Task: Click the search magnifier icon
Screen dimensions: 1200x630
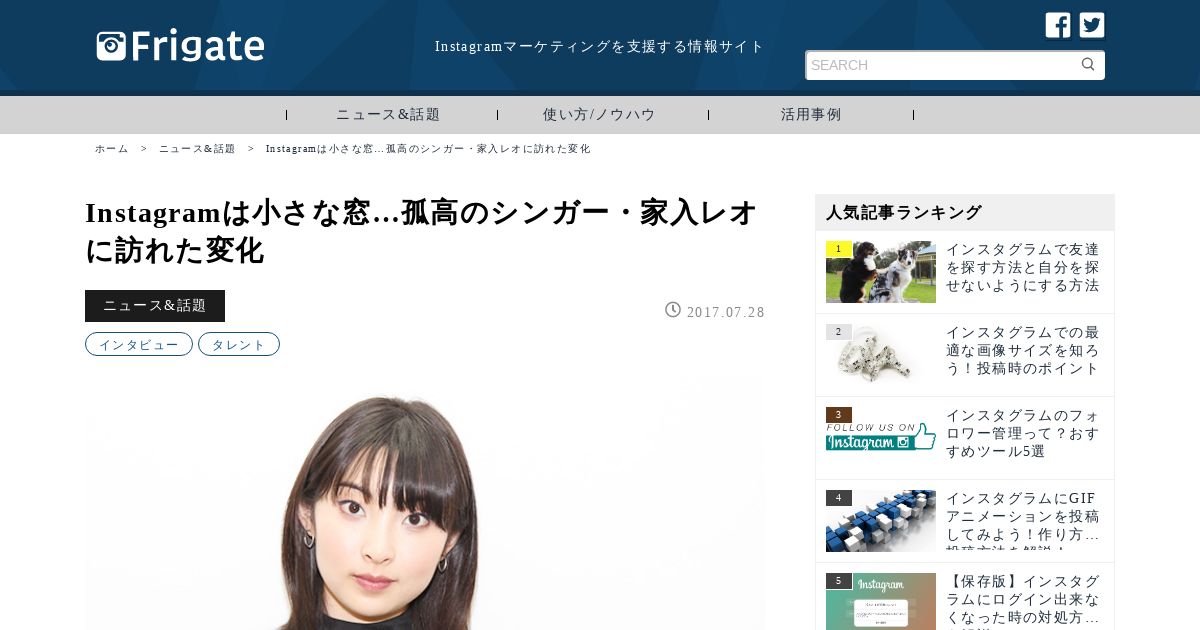Action: coord(1088,65)
